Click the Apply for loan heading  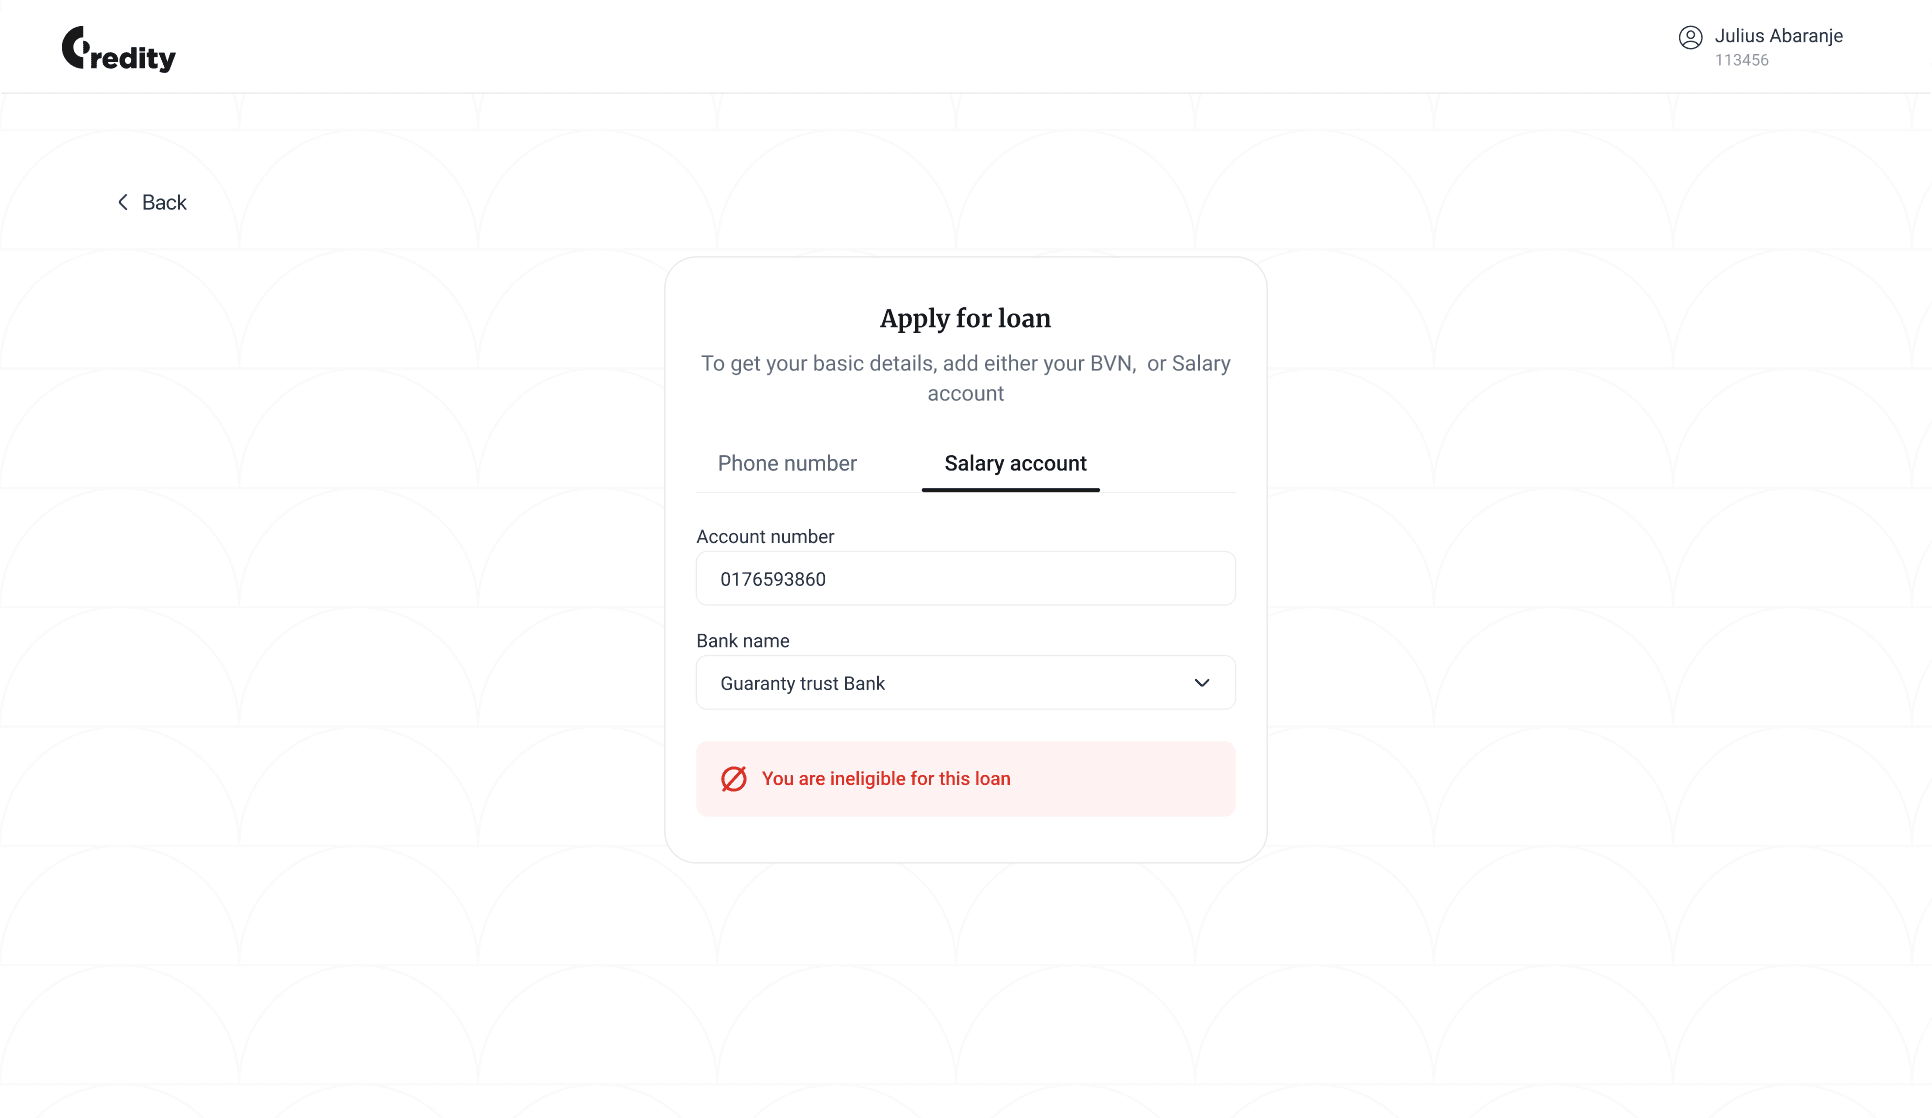965,318
